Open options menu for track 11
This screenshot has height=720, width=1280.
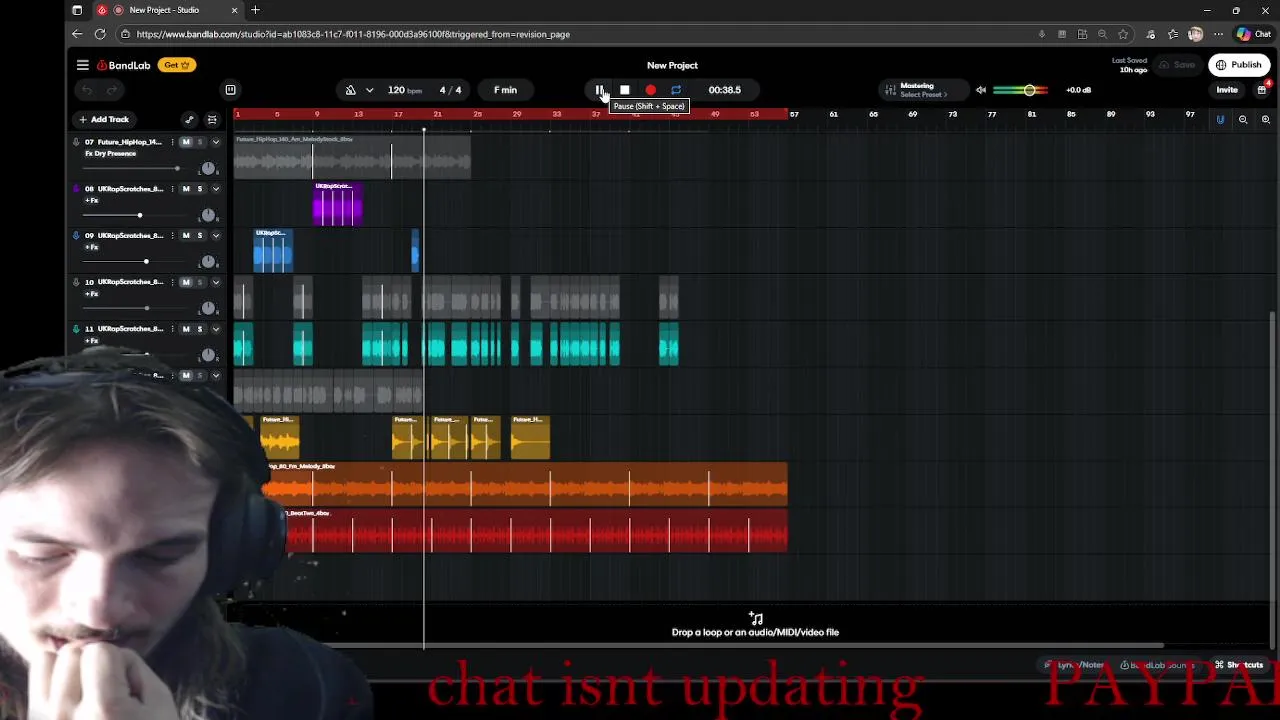(172, 329)
